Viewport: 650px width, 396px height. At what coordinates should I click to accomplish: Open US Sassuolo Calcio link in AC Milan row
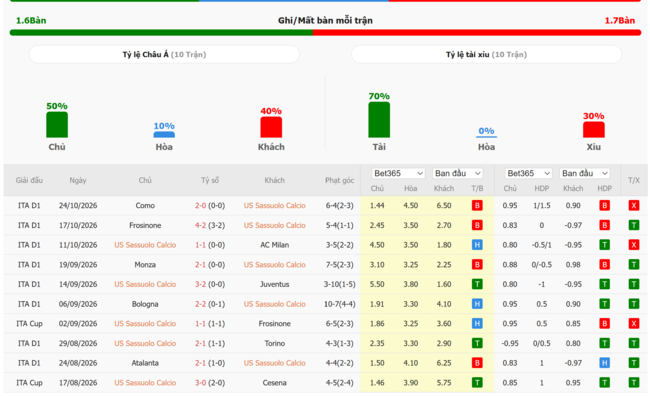(145, 245)
